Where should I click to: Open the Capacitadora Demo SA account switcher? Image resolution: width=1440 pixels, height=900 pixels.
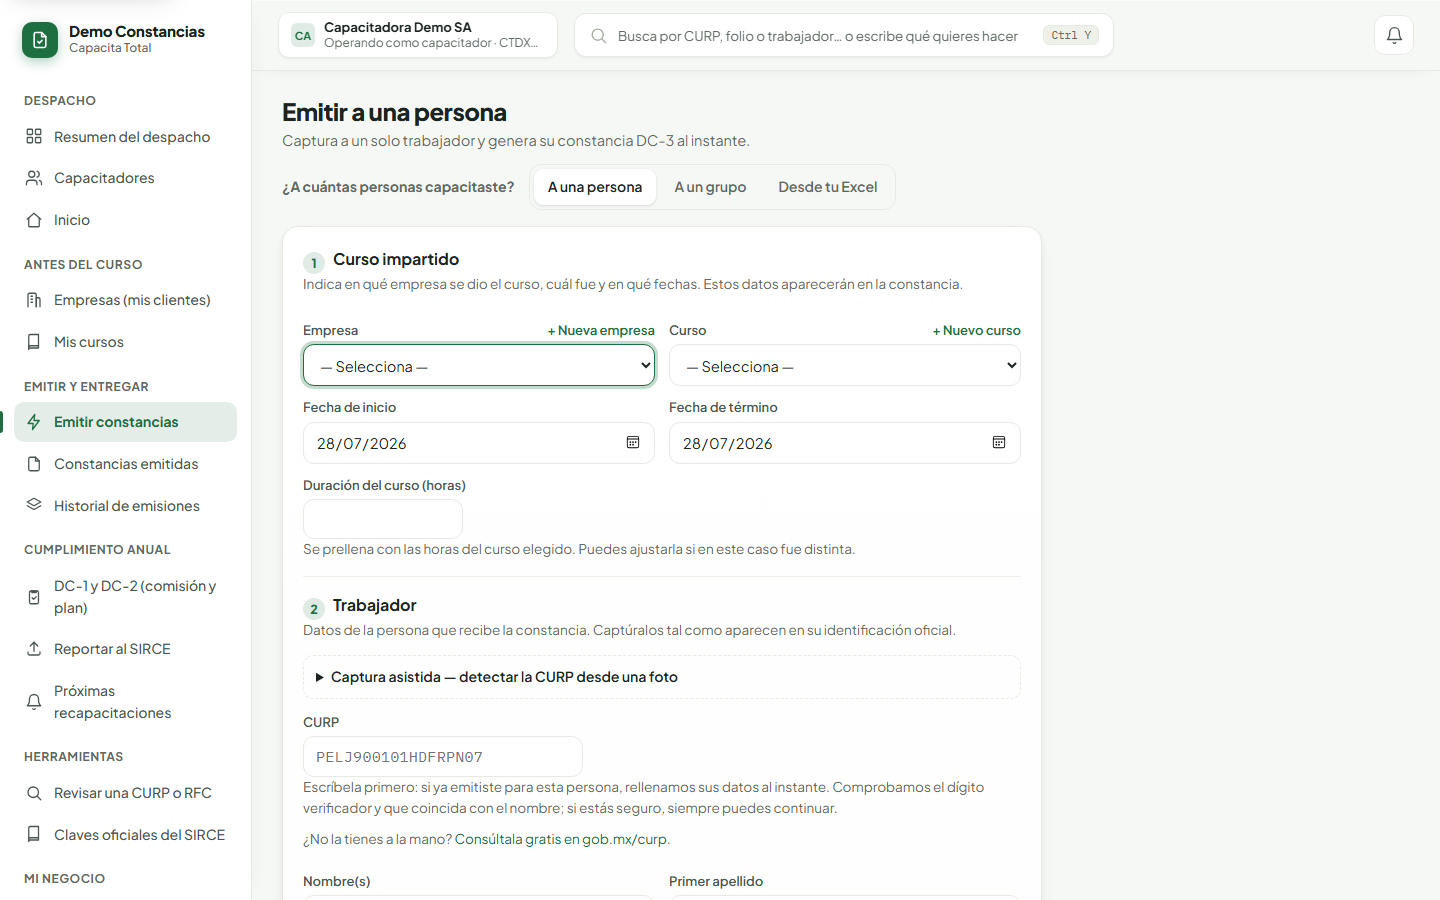coord(418,35)
